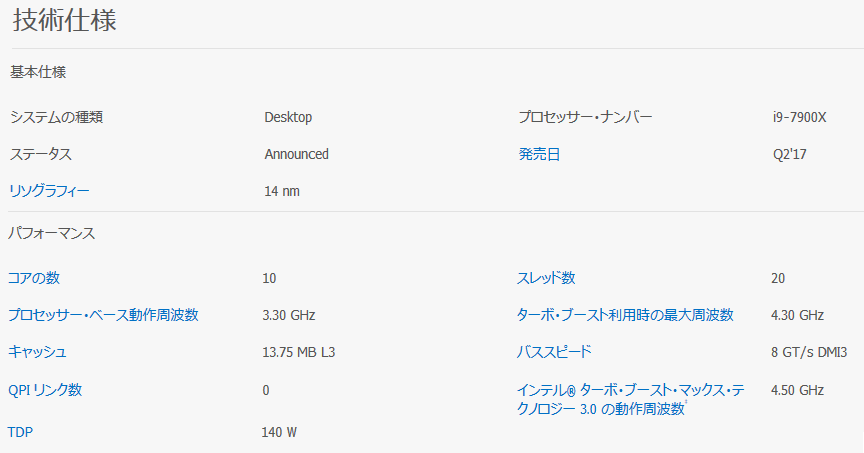Click the 14 nm lithography value
The height and width of the screenshot is (453, 864).
pos(282,191)
